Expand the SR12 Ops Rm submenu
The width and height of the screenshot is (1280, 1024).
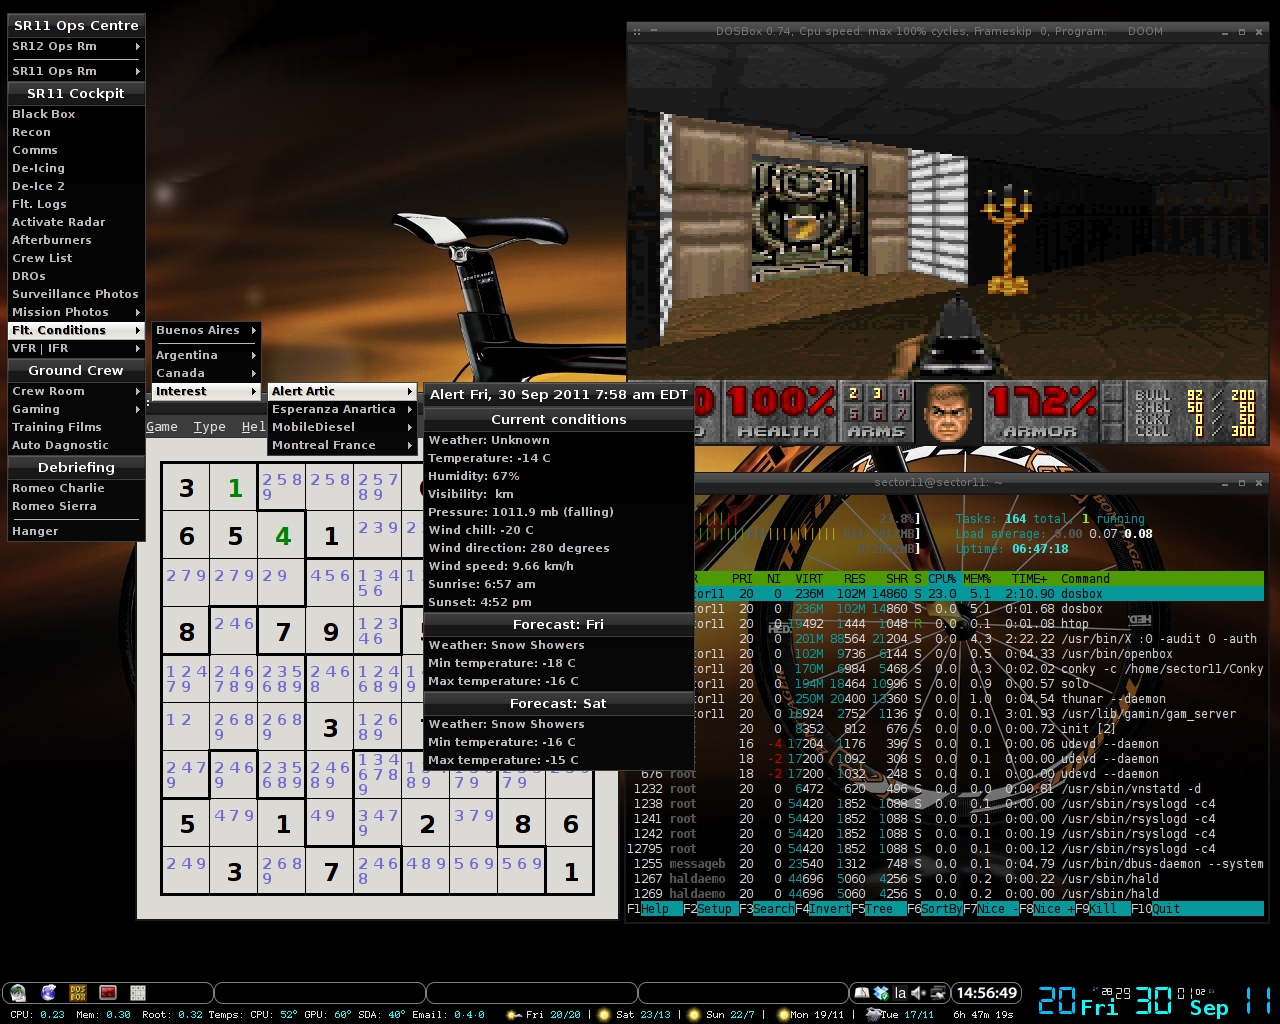click(x=76, y=46)
